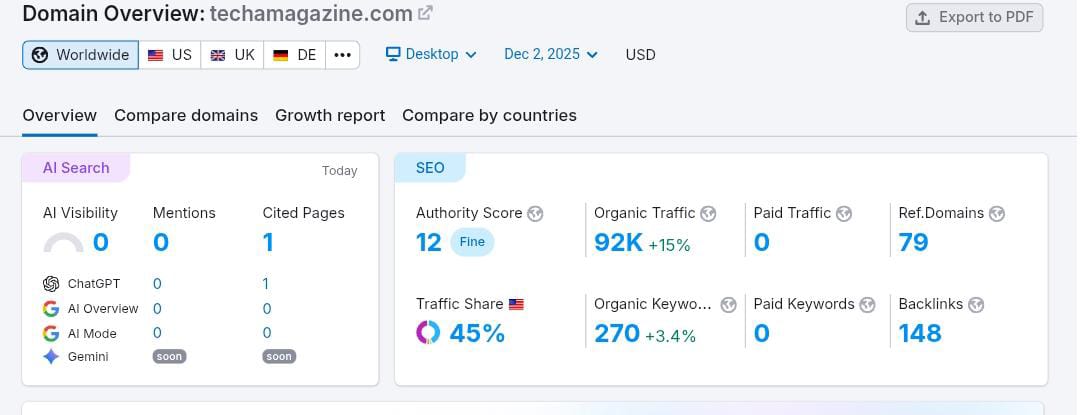This screenshot has width=1080, height=415.
Task: Open more countries ellipsis menu
Action: coord(342,55)
